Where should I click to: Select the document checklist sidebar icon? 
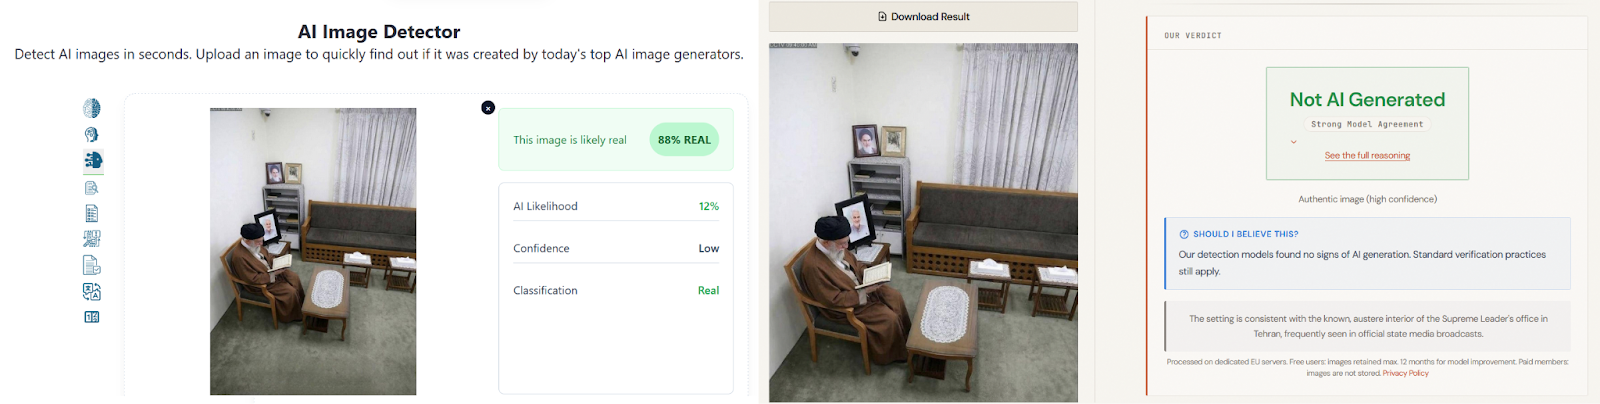coord(92,213)
